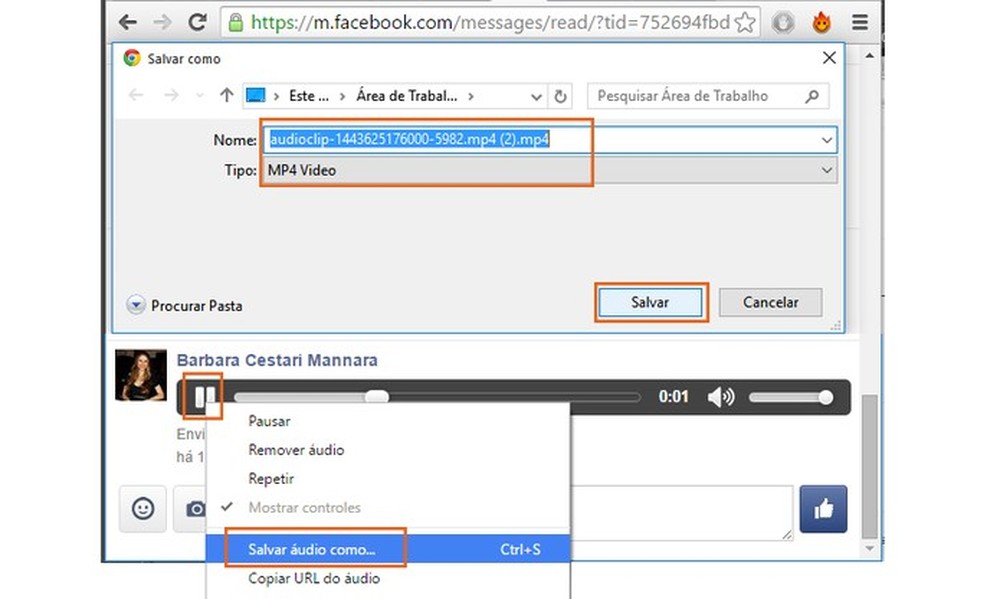
Task: Select the emoji smiley icon
Action: pos(142,509)
